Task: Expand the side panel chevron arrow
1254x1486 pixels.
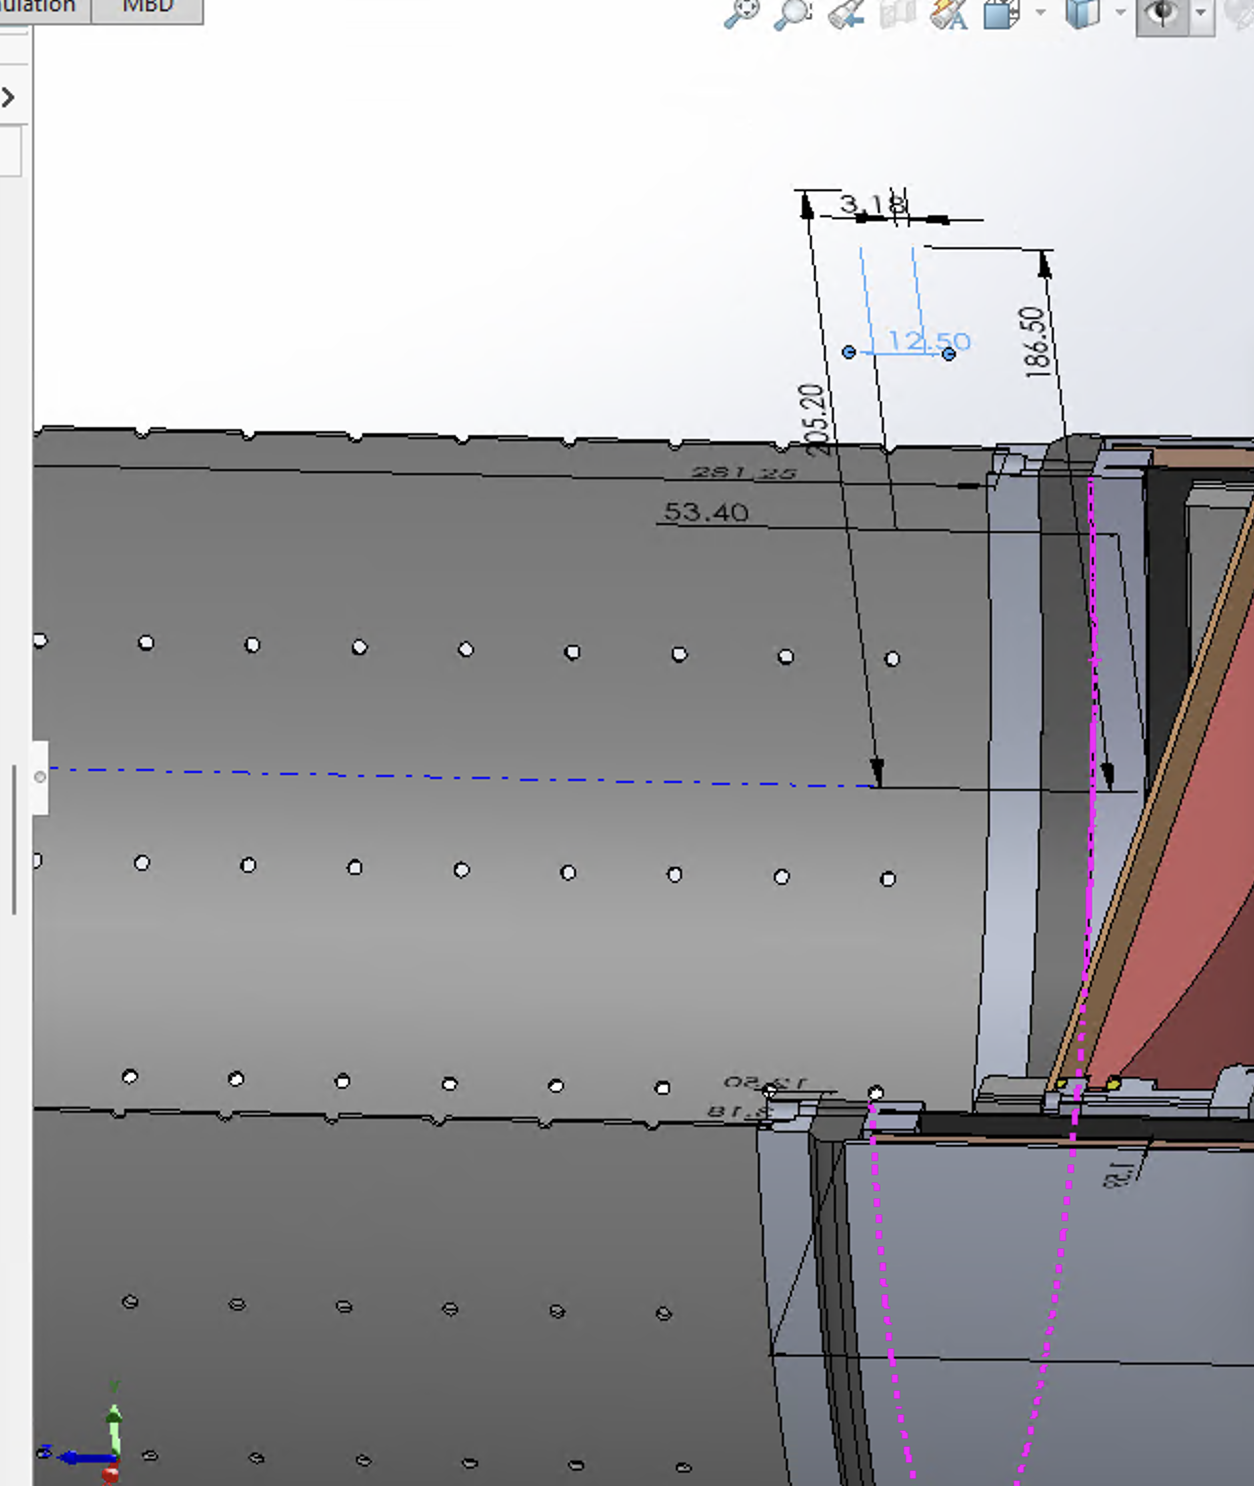Action: pos(9,97)
